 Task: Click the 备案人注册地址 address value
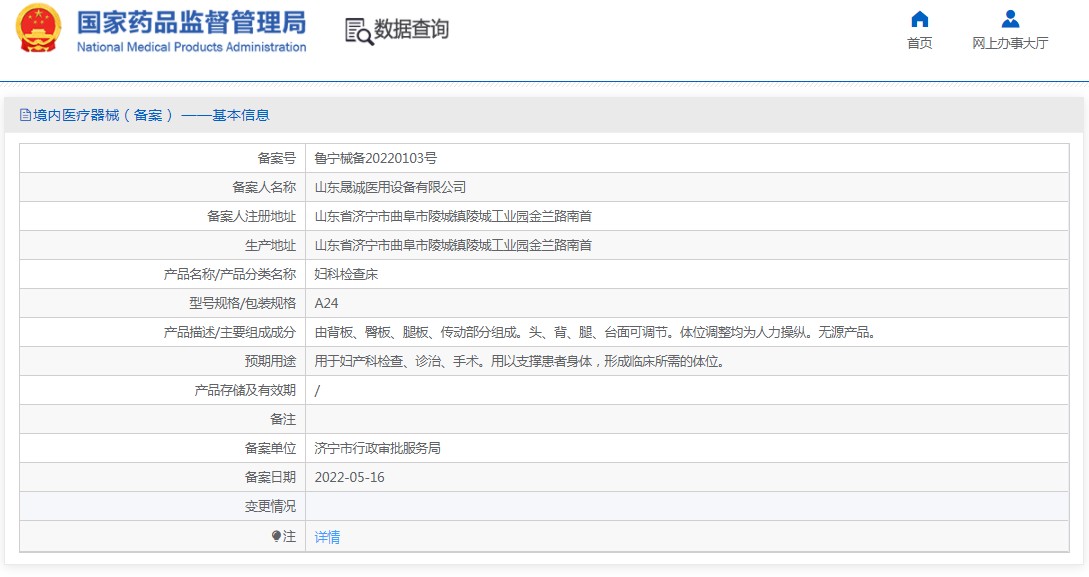(453, 217)
